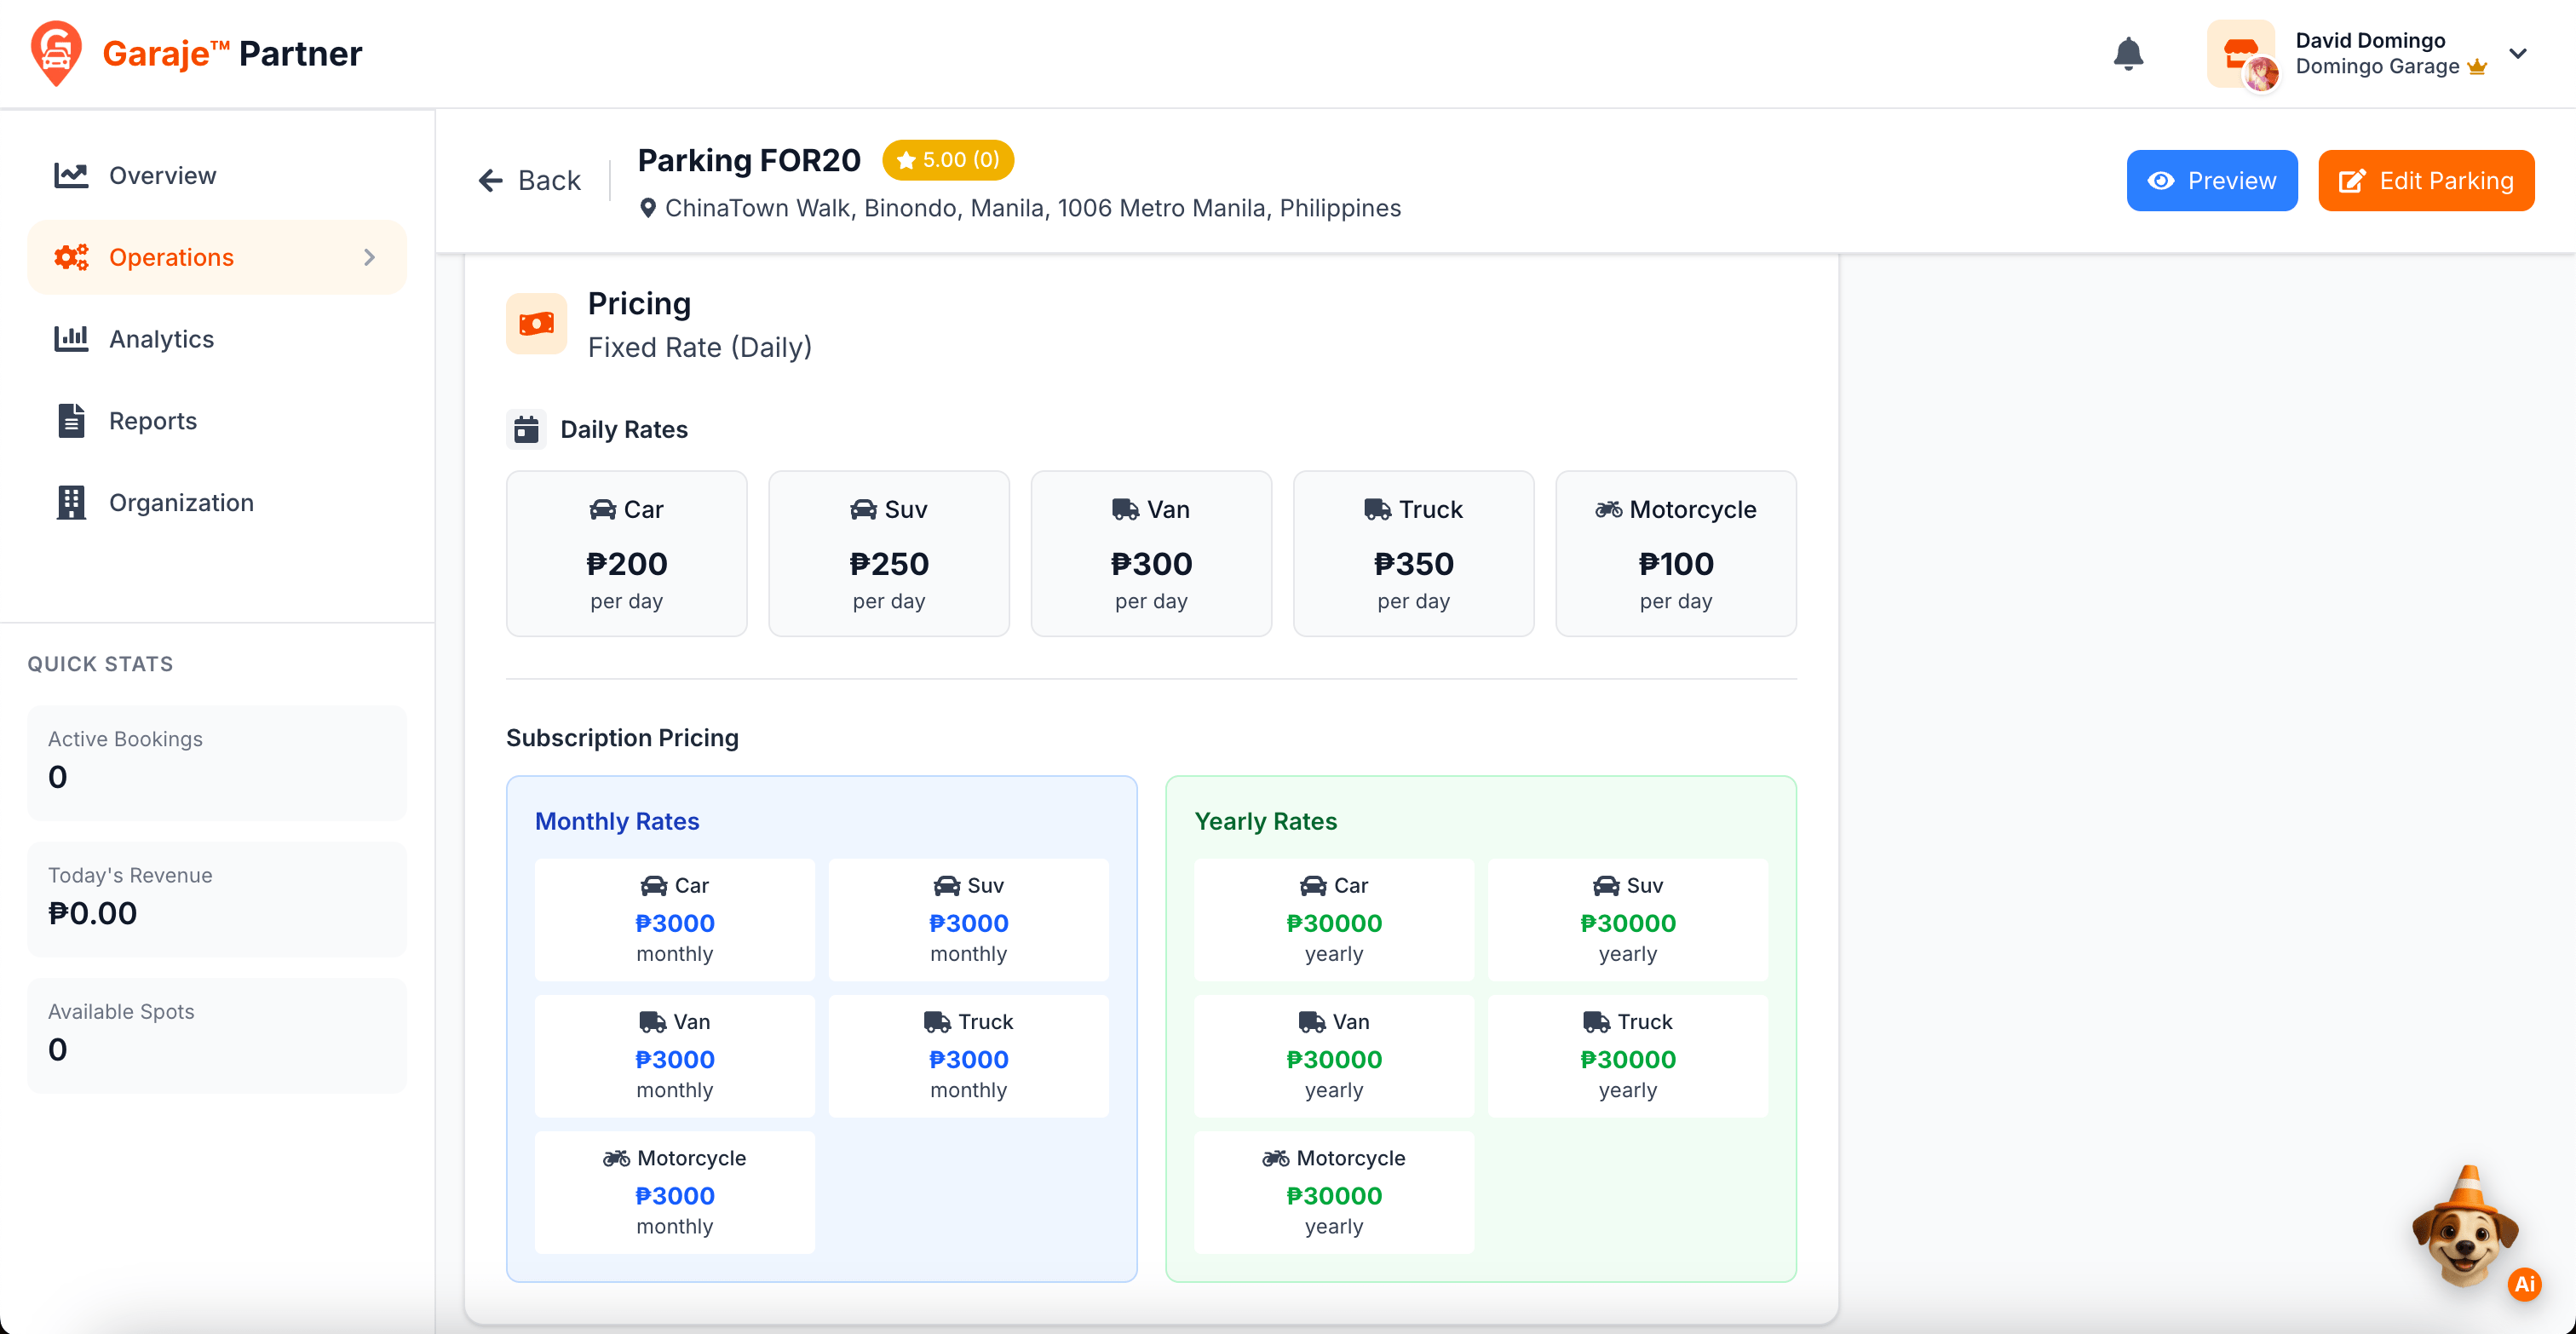This screenshot has height=1334, width=2576.
Task: Open Analytics in the sidebar
Action: click(x=161, y=339)
